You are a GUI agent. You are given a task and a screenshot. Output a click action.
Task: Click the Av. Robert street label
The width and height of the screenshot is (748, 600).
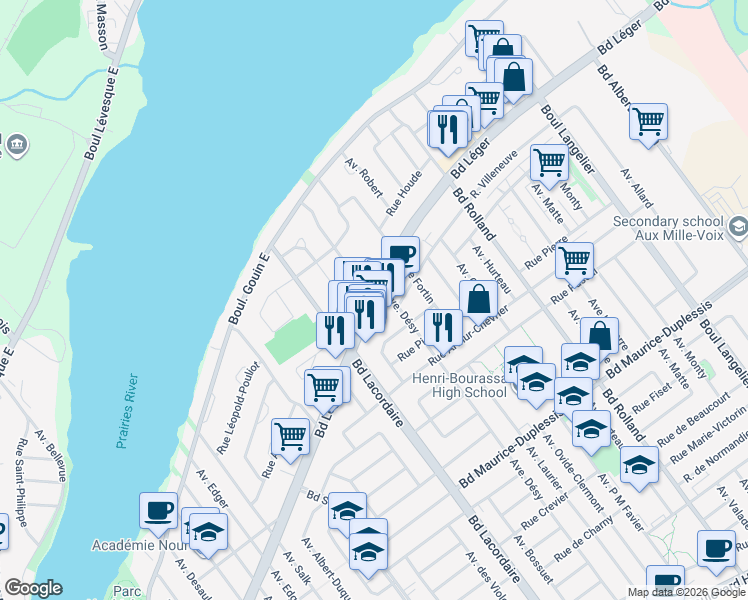pyautogui.click(x=364, y=178)
